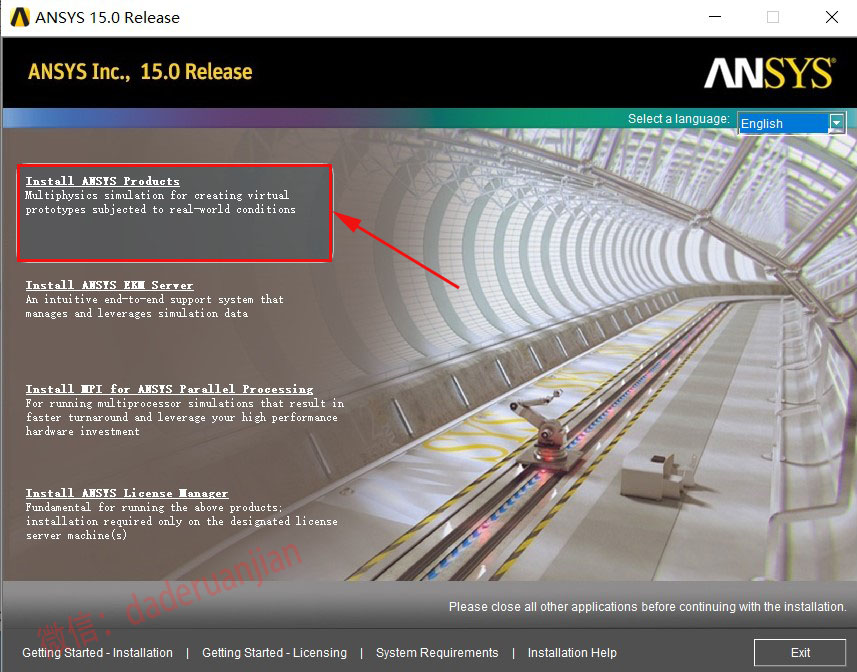
Task: Expand the language dropdown arrow
Action: tap(836, 123)
